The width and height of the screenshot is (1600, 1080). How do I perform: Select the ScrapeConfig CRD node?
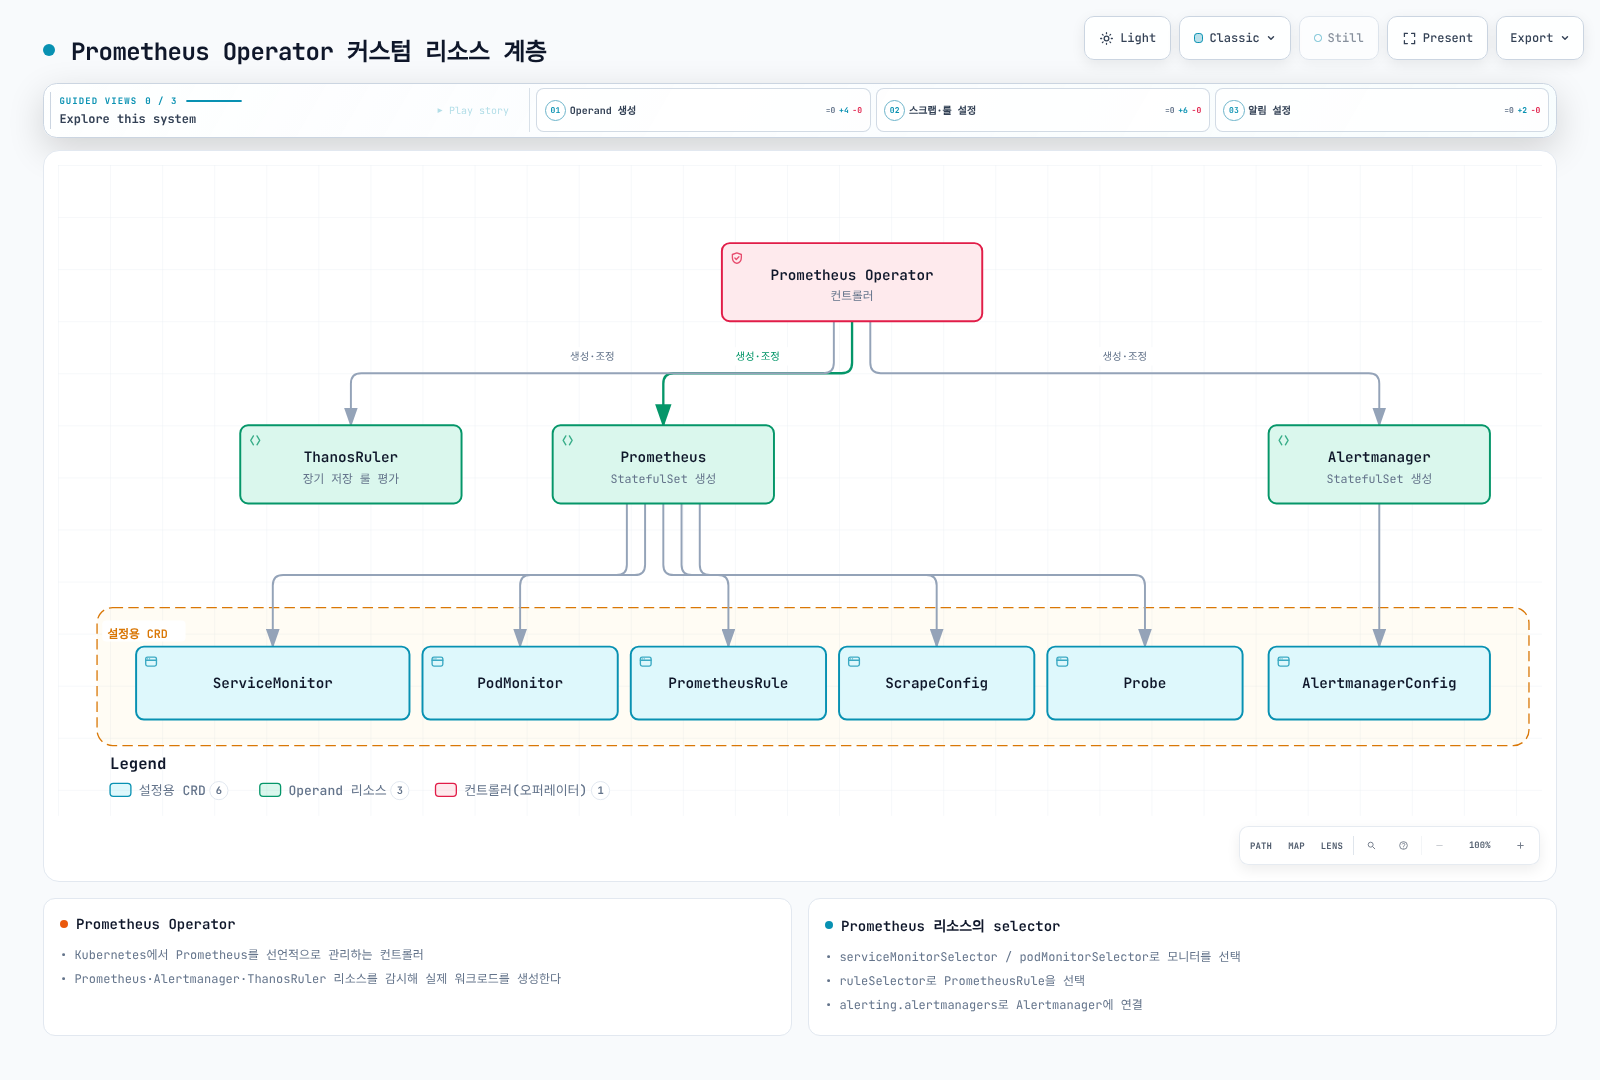coord(936,683)
